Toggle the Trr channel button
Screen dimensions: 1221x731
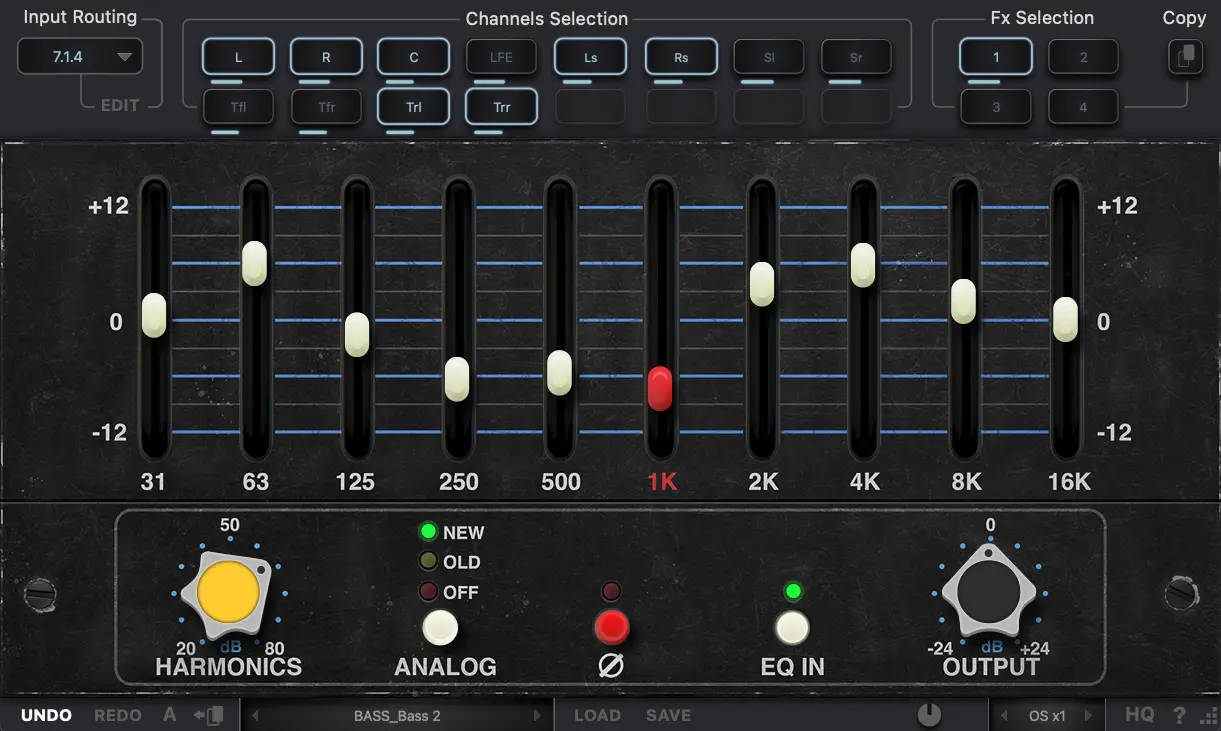[x=501, y=106]
